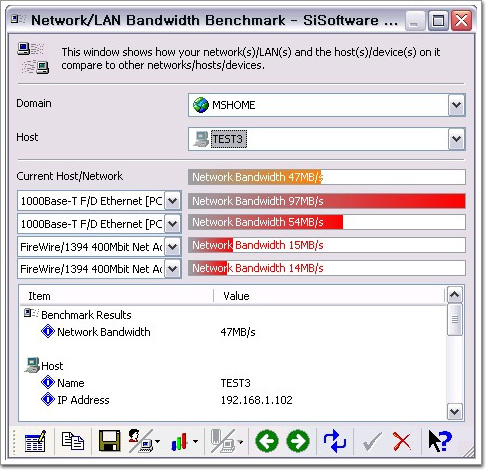This screenshot has height=470, width=486.
Task: Click the 47MB/s current network bandwidth bar
Action: point(327,177)
